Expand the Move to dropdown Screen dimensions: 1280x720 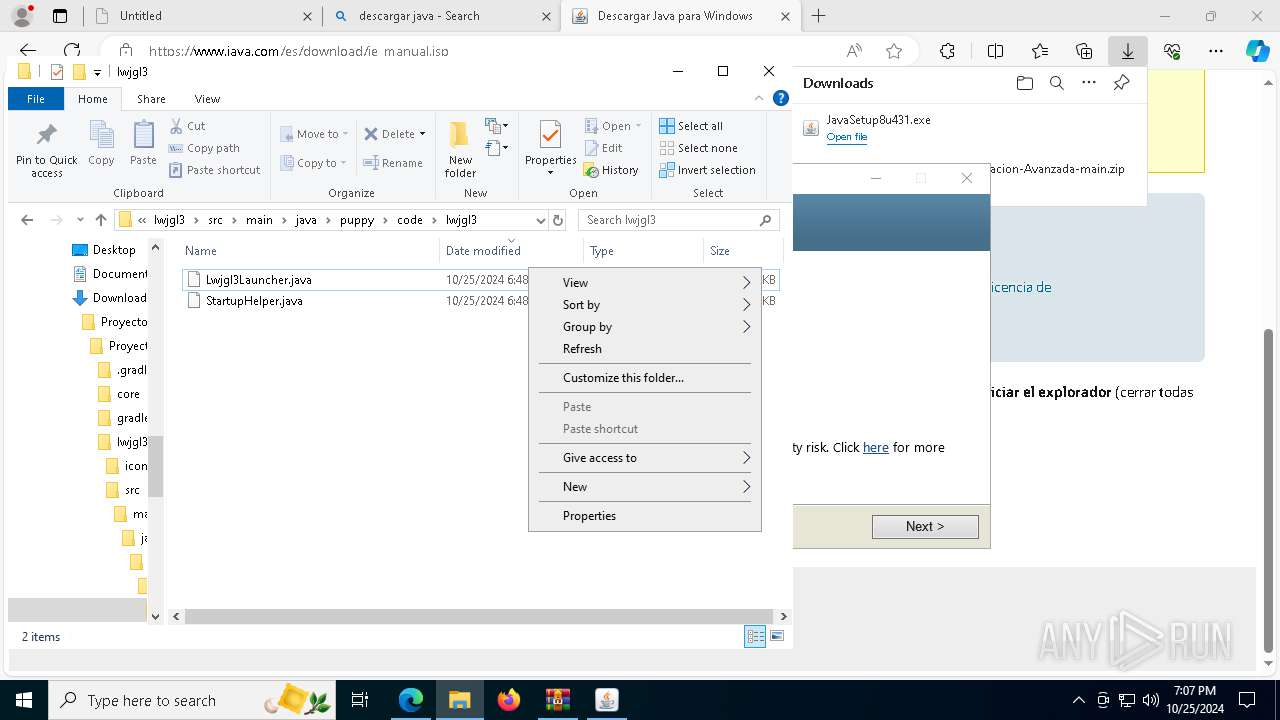[x=345, y=134]
